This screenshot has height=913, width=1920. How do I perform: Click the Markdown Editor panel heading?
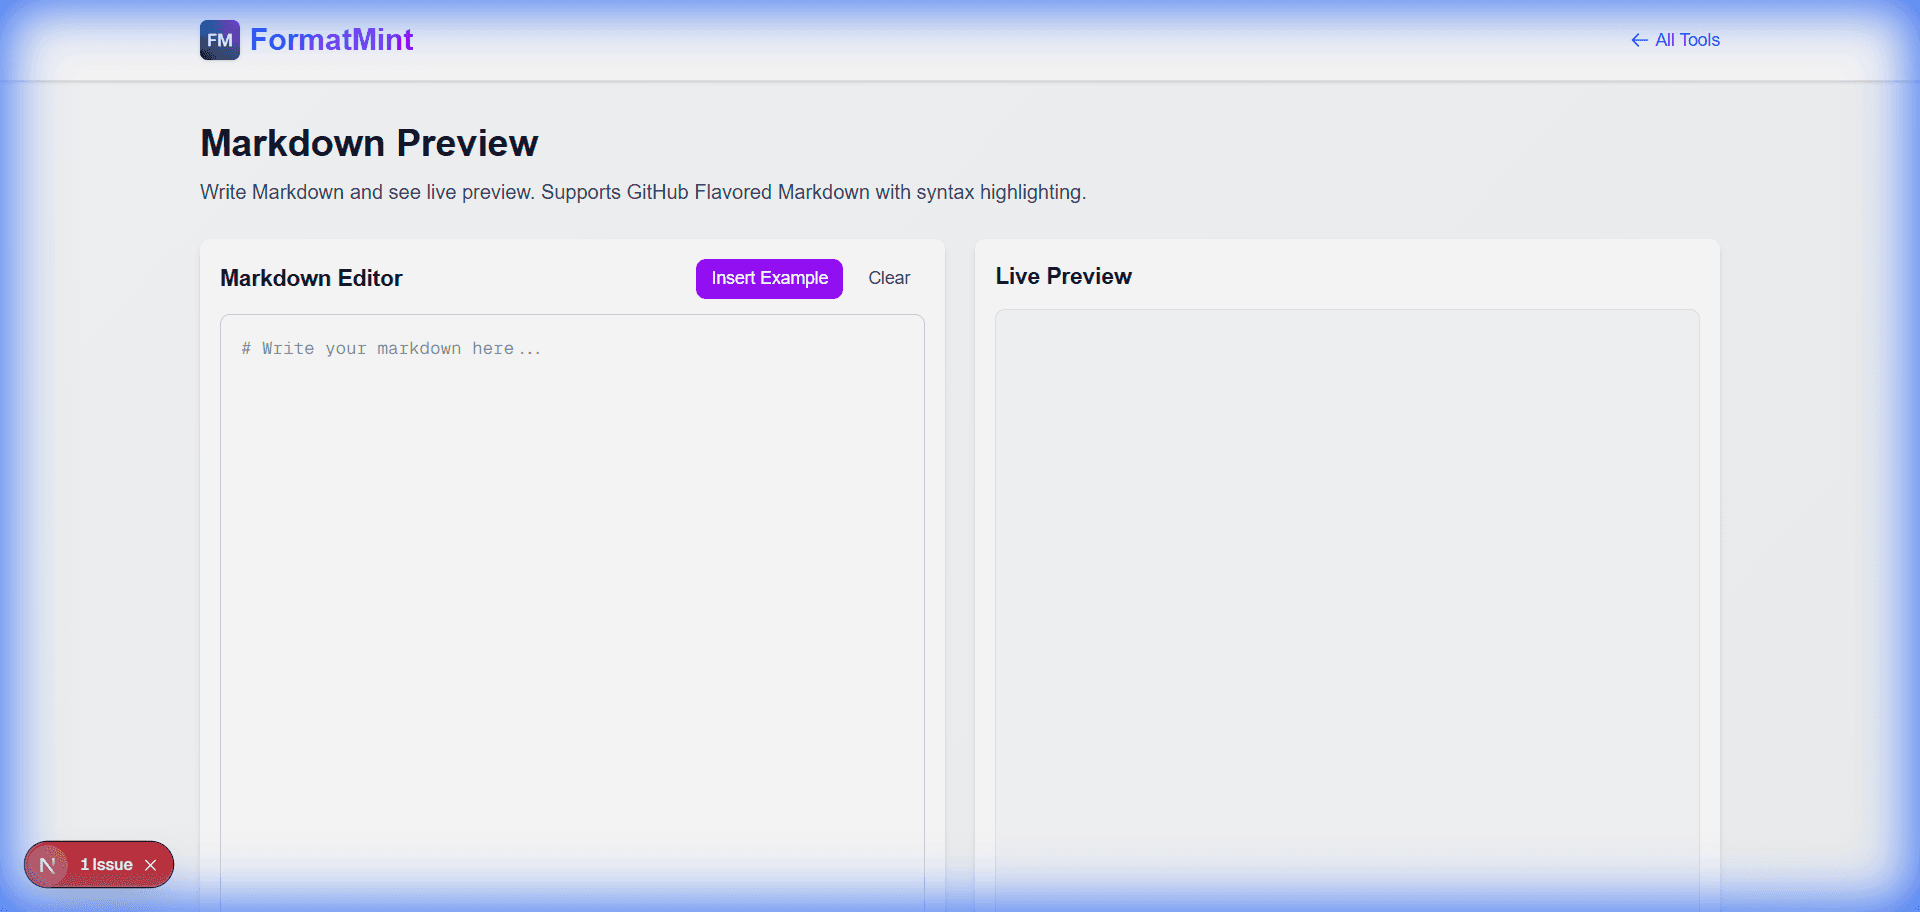311,278
